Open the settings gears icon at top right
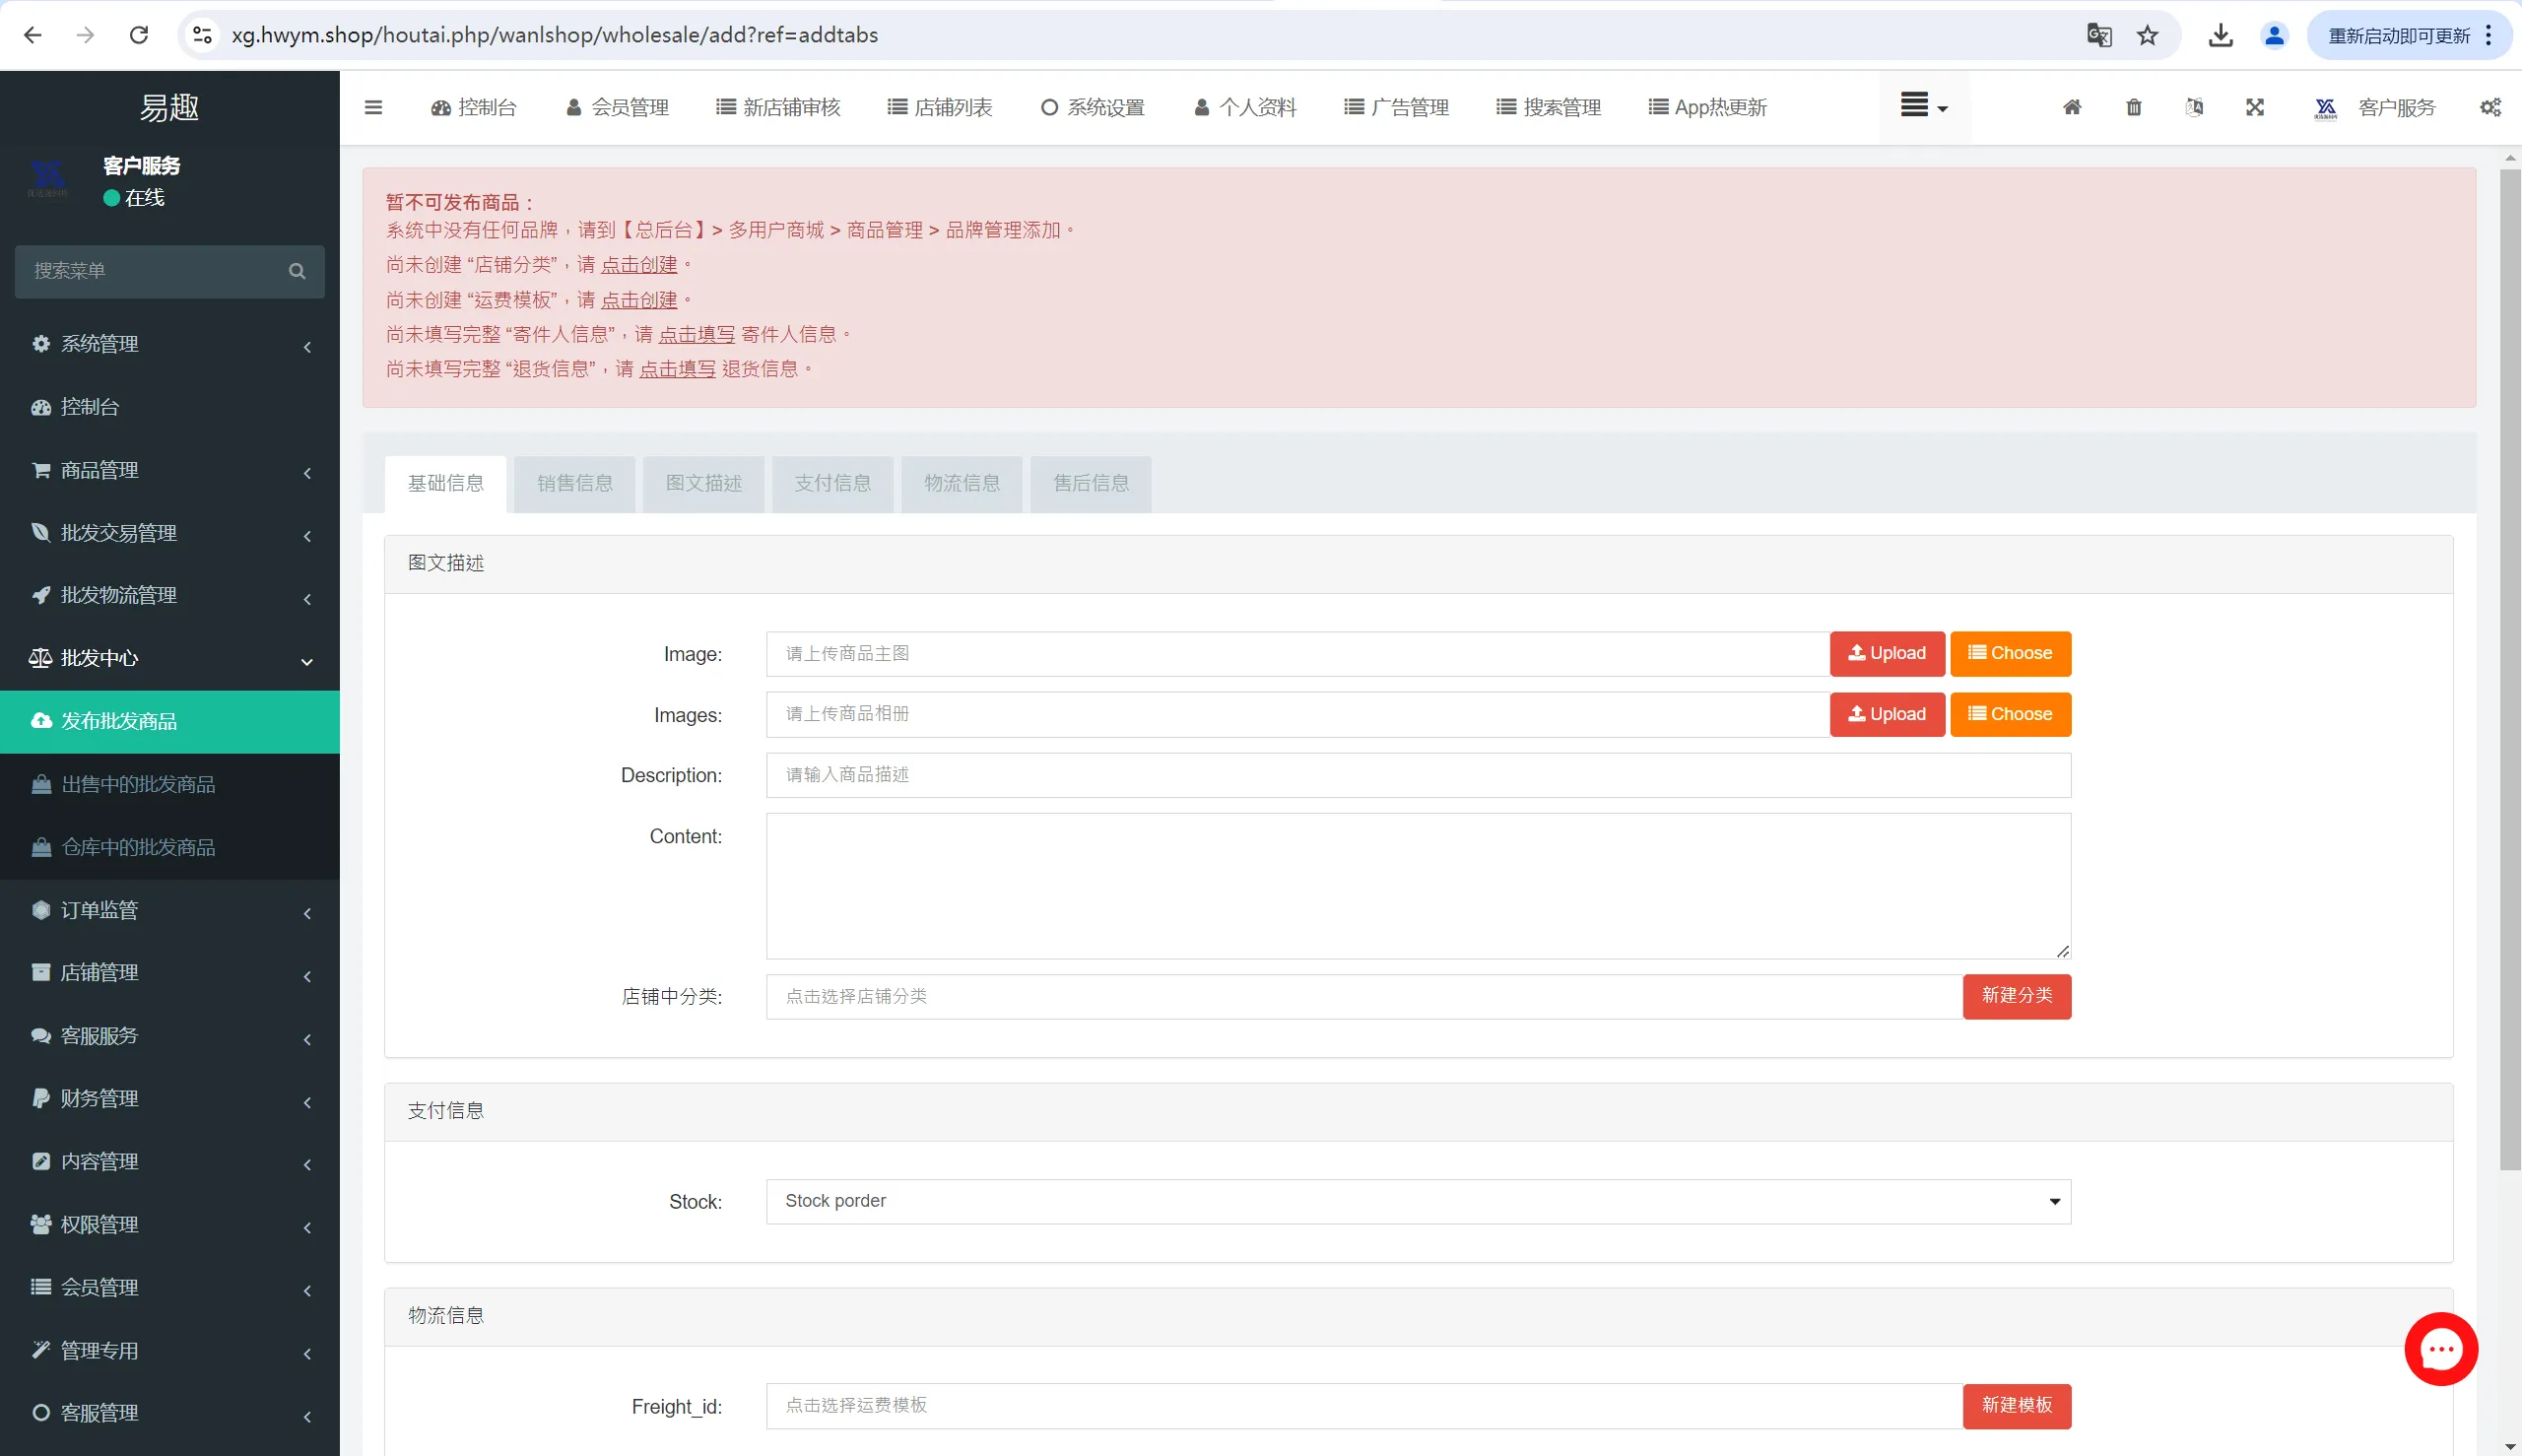 (2490, 107)
